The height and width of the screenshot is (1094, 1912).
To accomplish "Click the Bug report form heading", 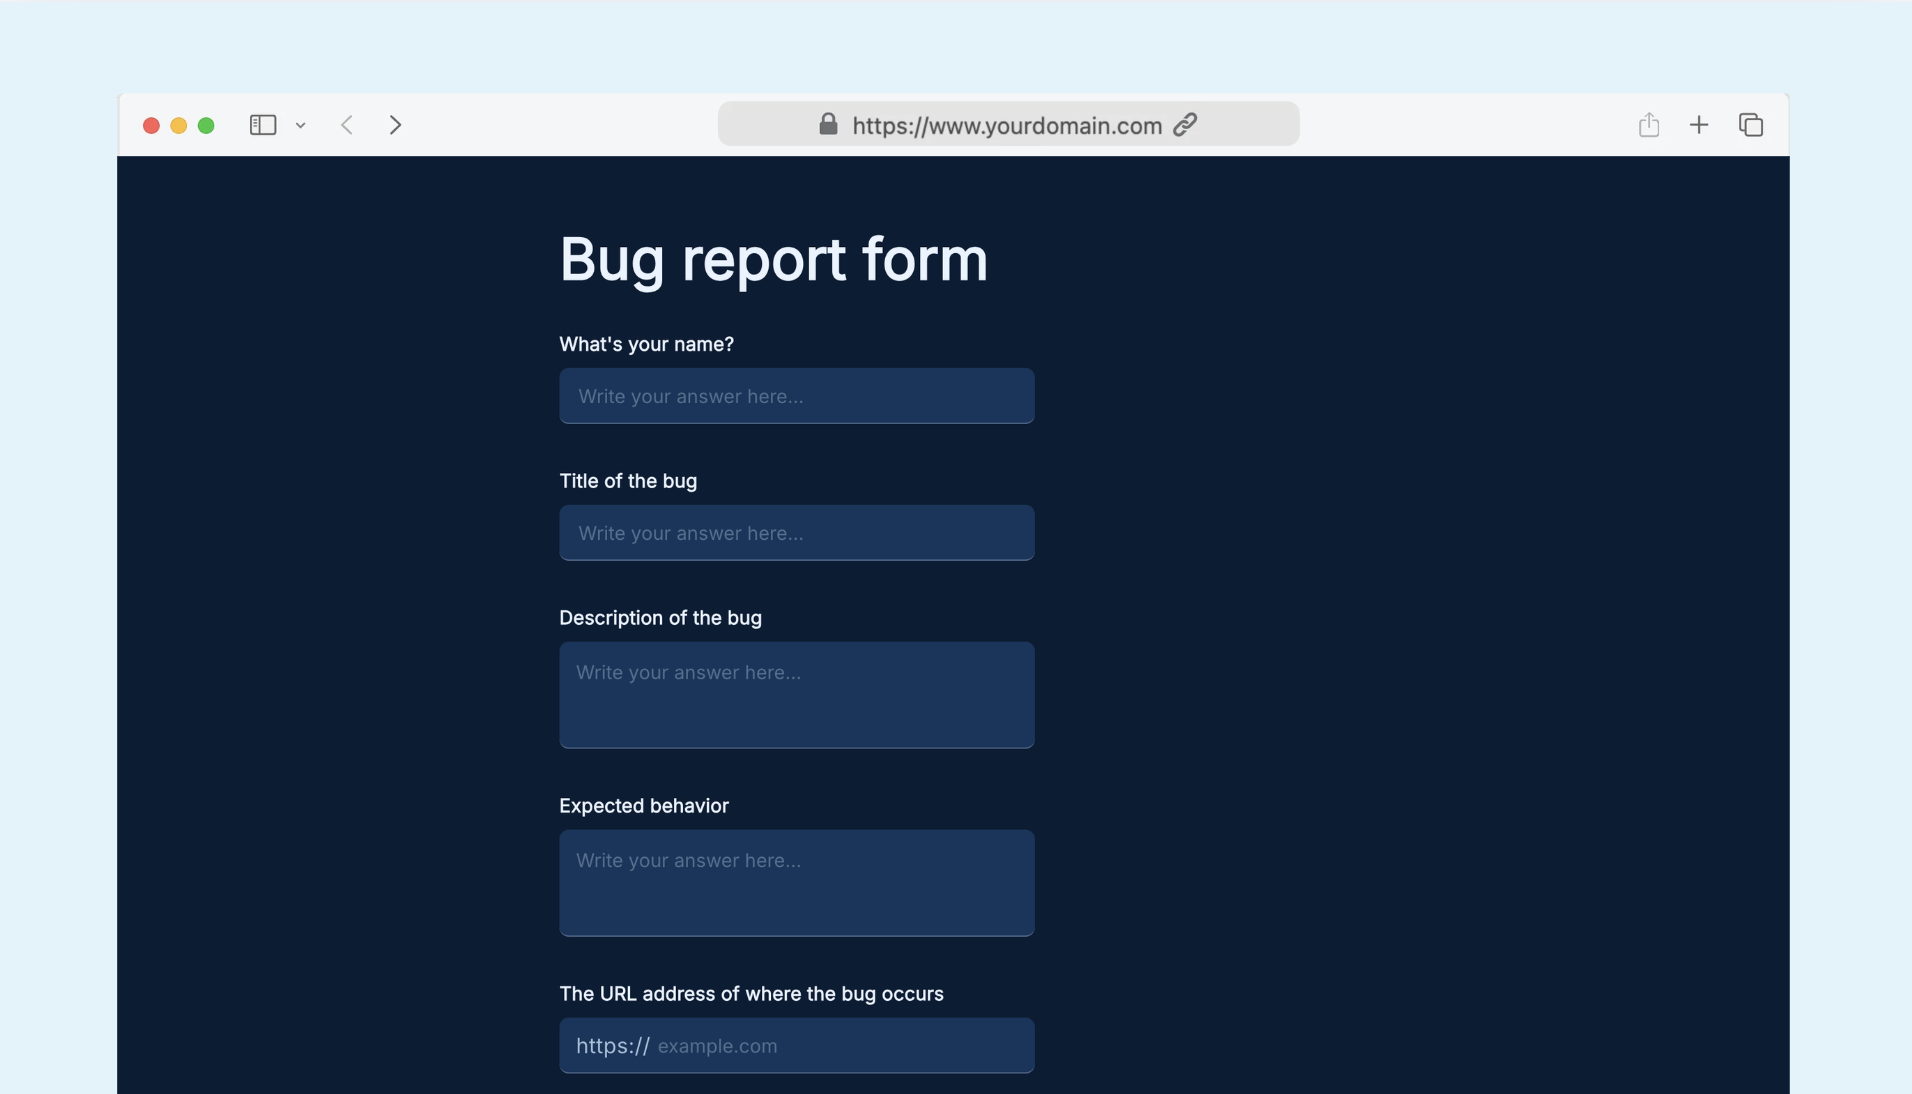I will click(774, 260).
